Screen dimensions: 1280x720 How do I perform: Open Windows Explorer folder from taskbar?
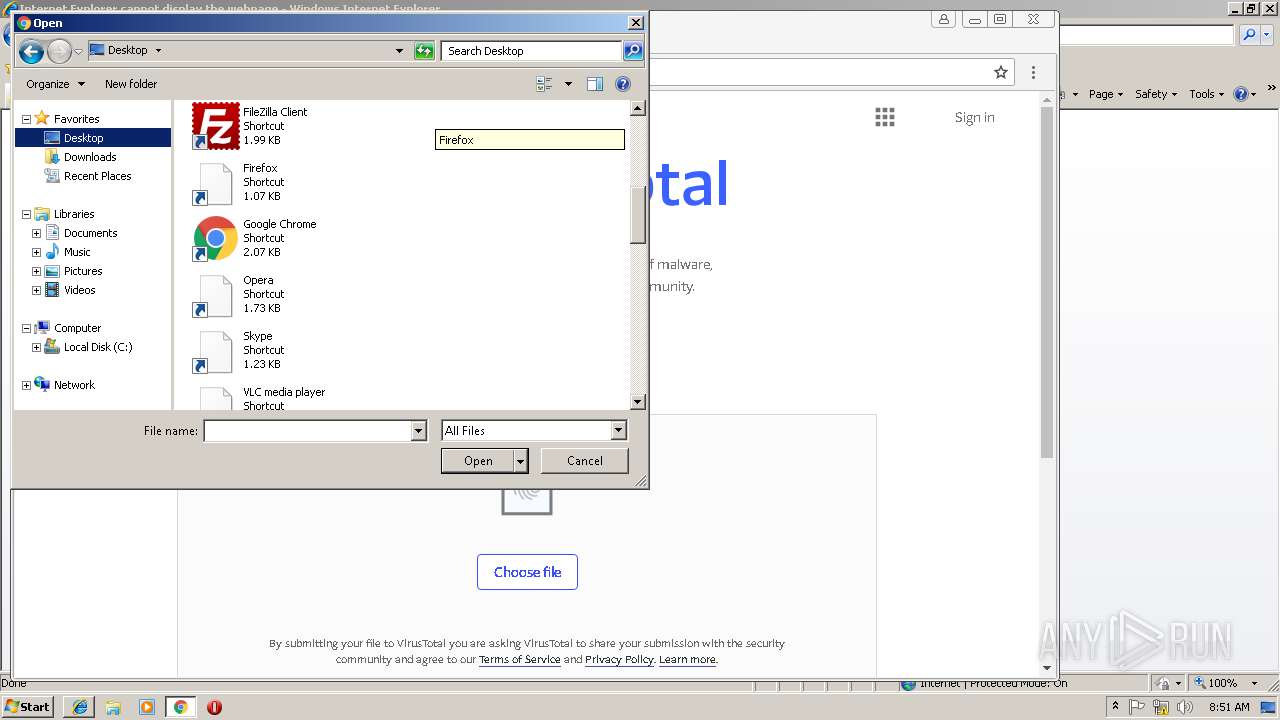pos(113,707)
